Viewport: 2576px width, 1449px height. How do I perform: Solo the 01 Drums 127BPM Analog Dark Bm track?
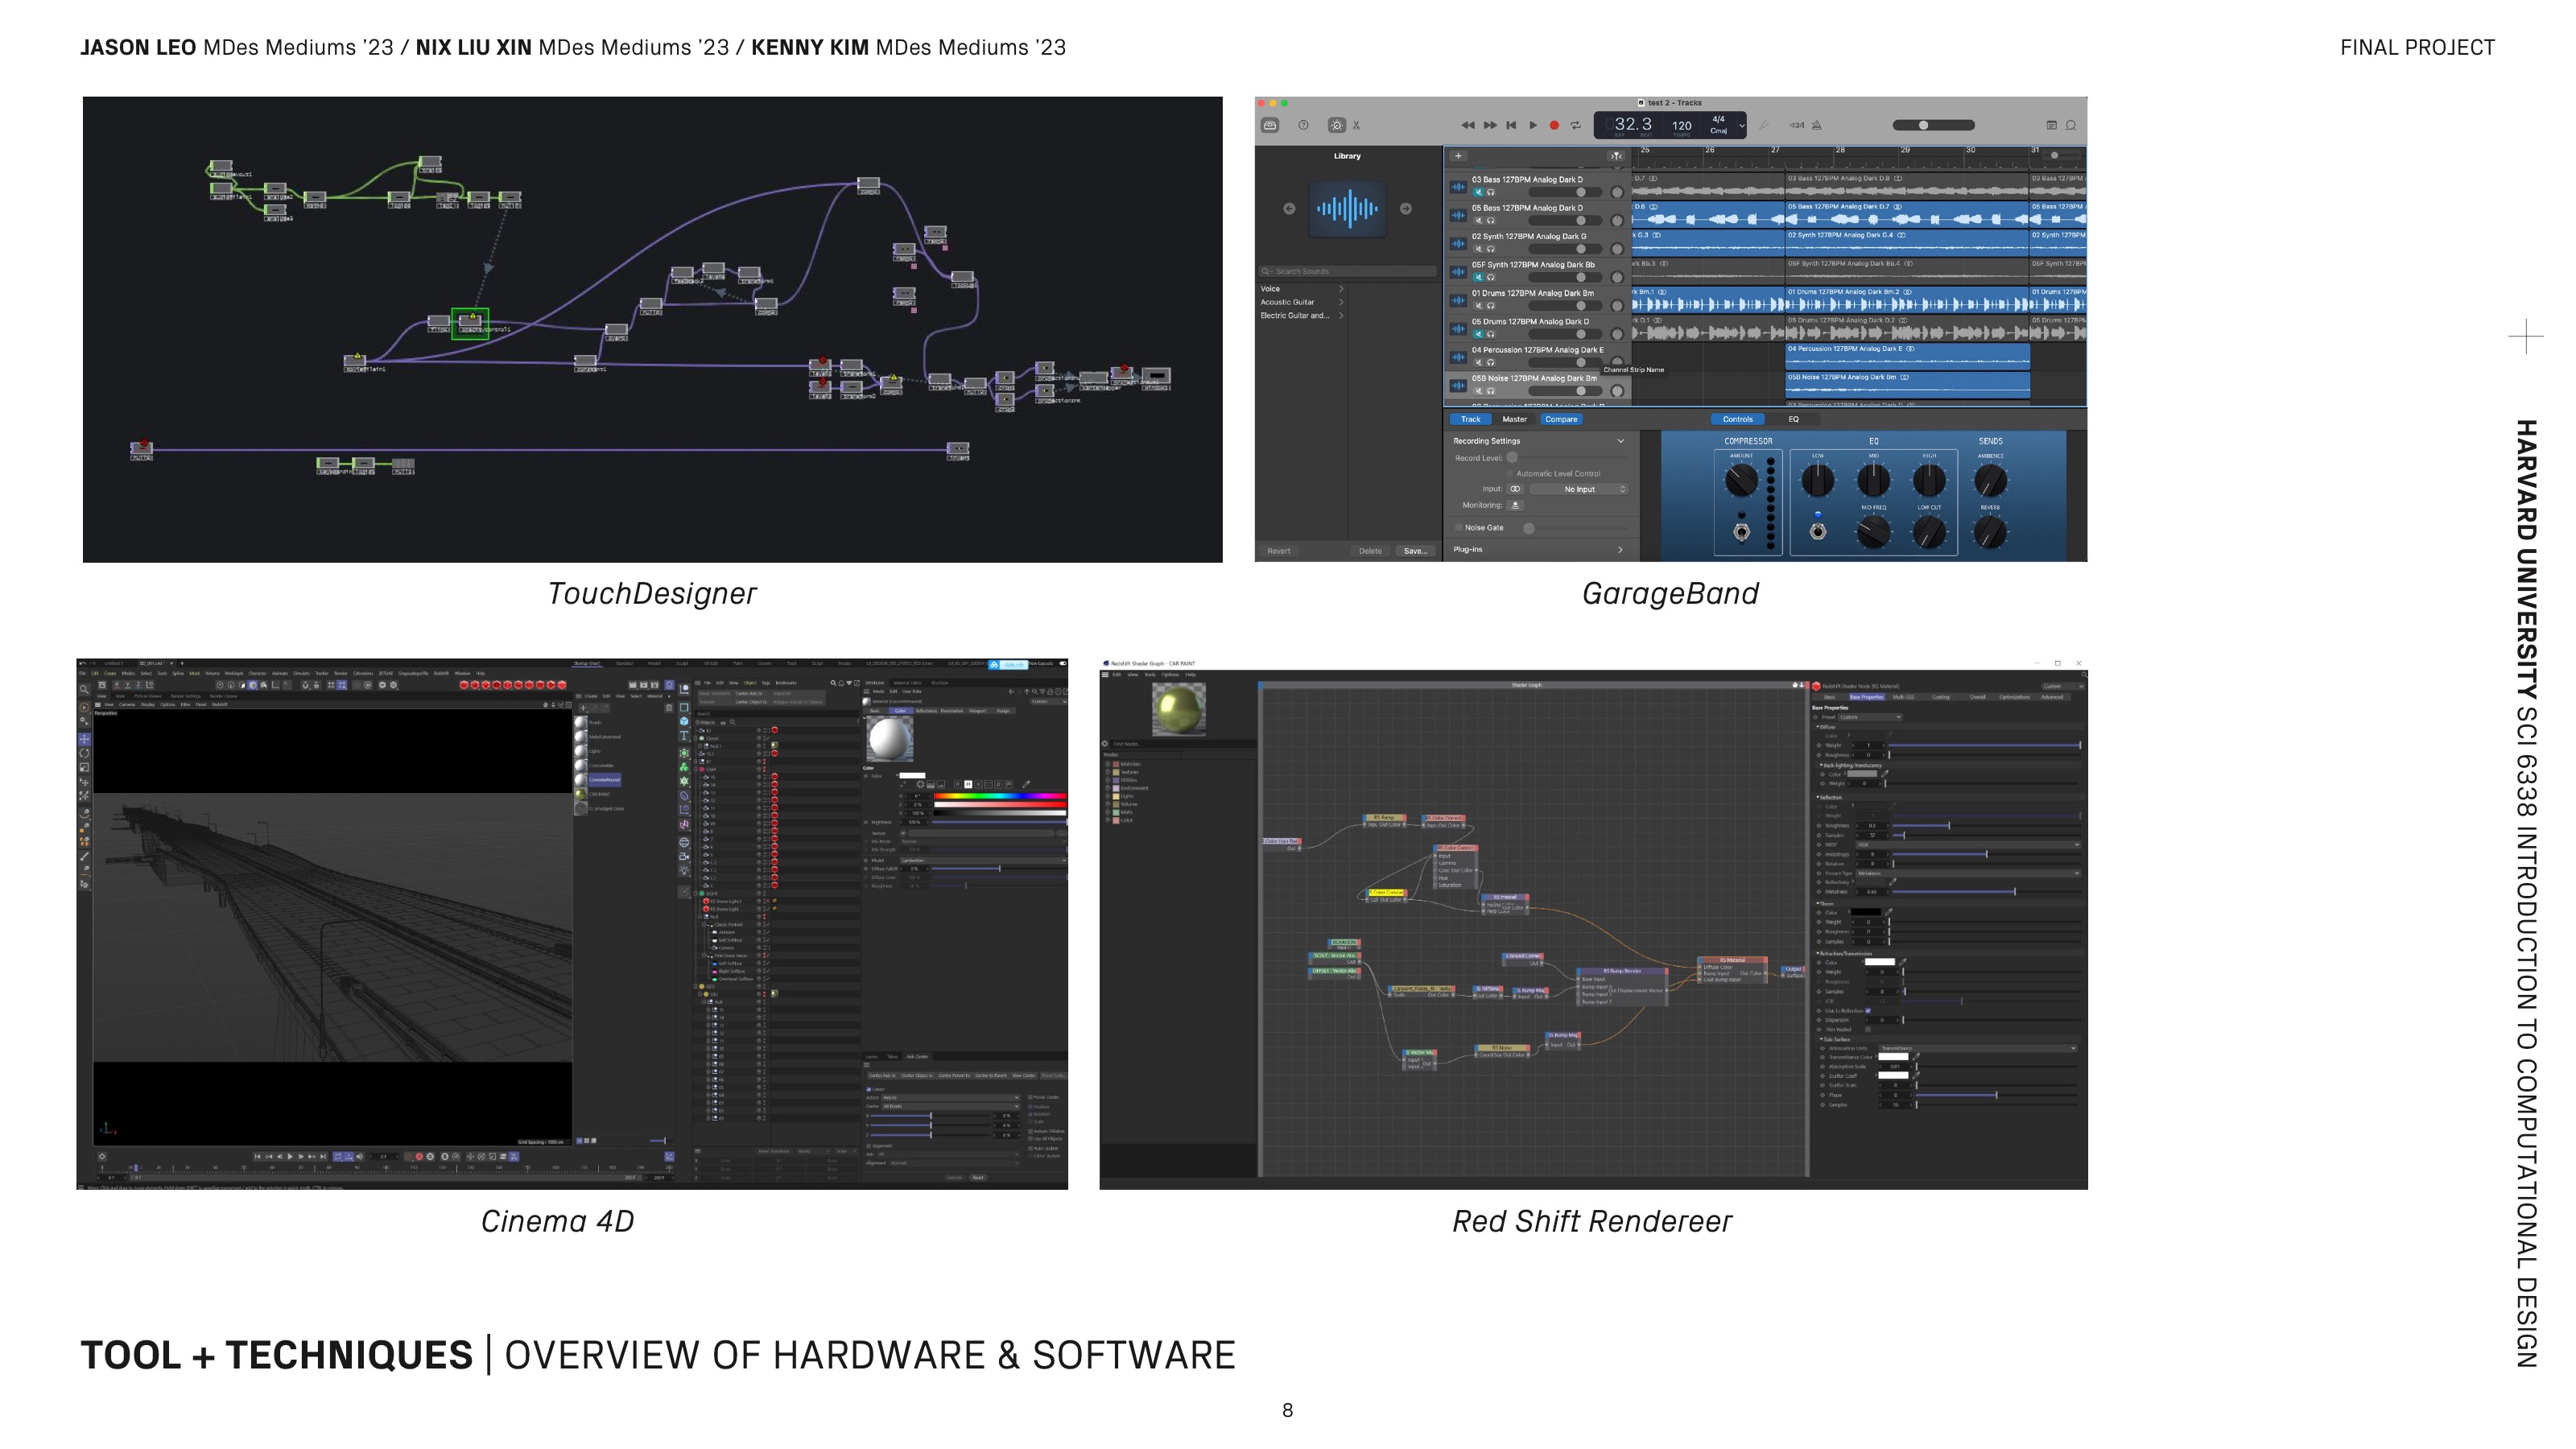tap(1490, 305)
